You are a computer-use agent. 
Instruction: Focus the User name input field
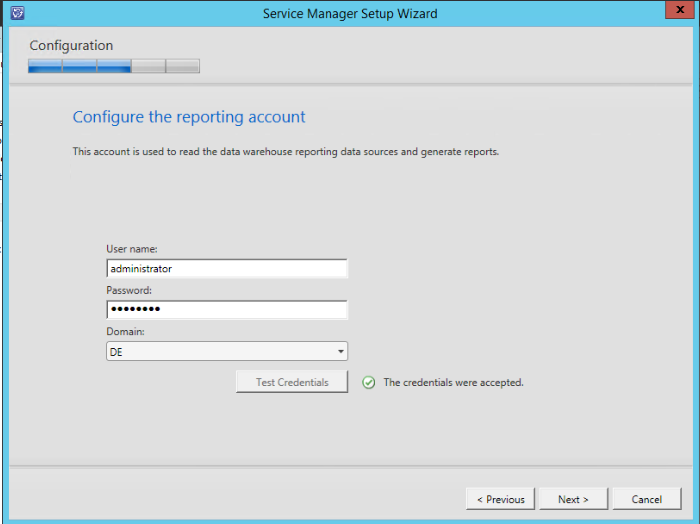tap(226, 269)
